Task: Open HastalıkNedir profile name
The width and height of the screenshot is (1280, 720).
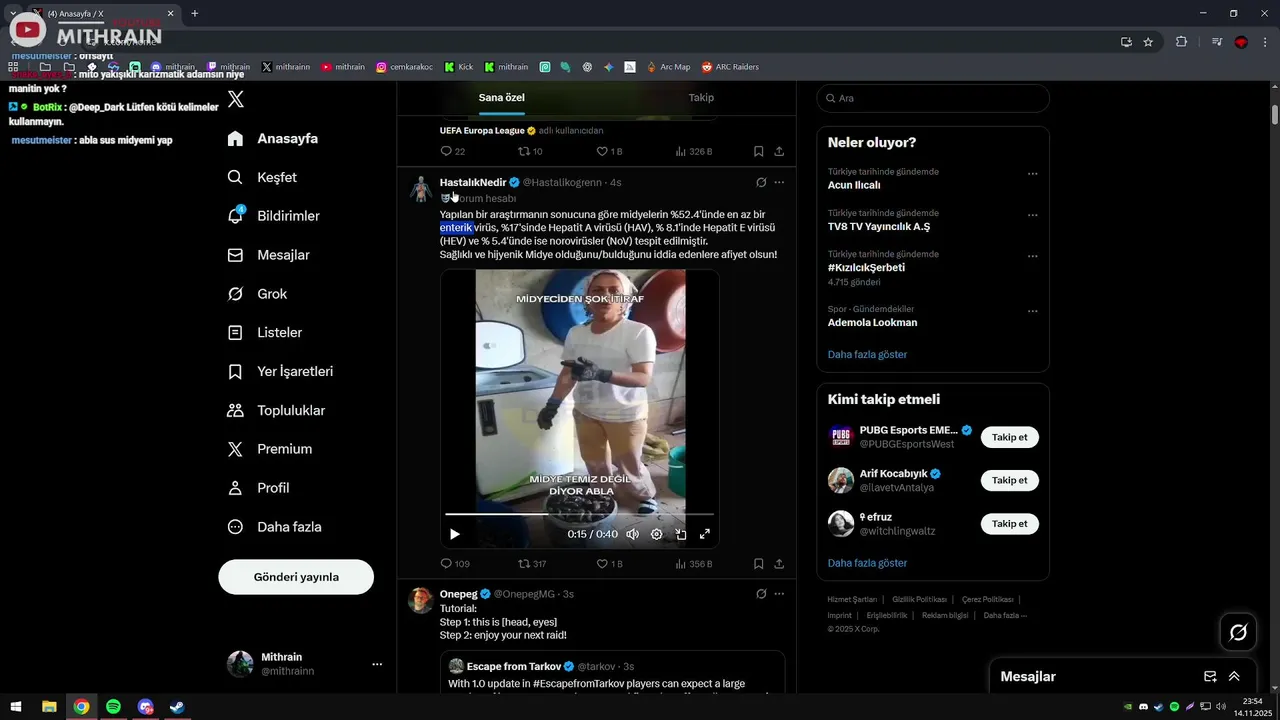Action: click(473, 182)
